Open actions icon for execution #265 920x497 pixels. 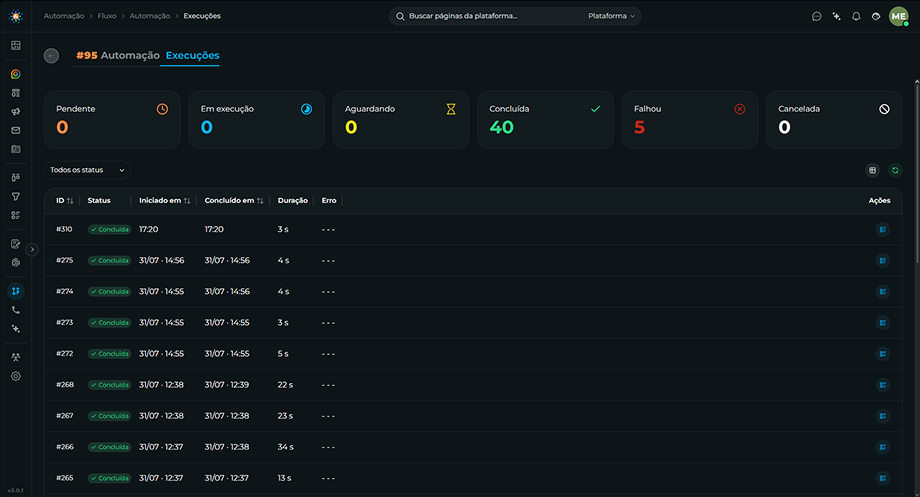882,478
